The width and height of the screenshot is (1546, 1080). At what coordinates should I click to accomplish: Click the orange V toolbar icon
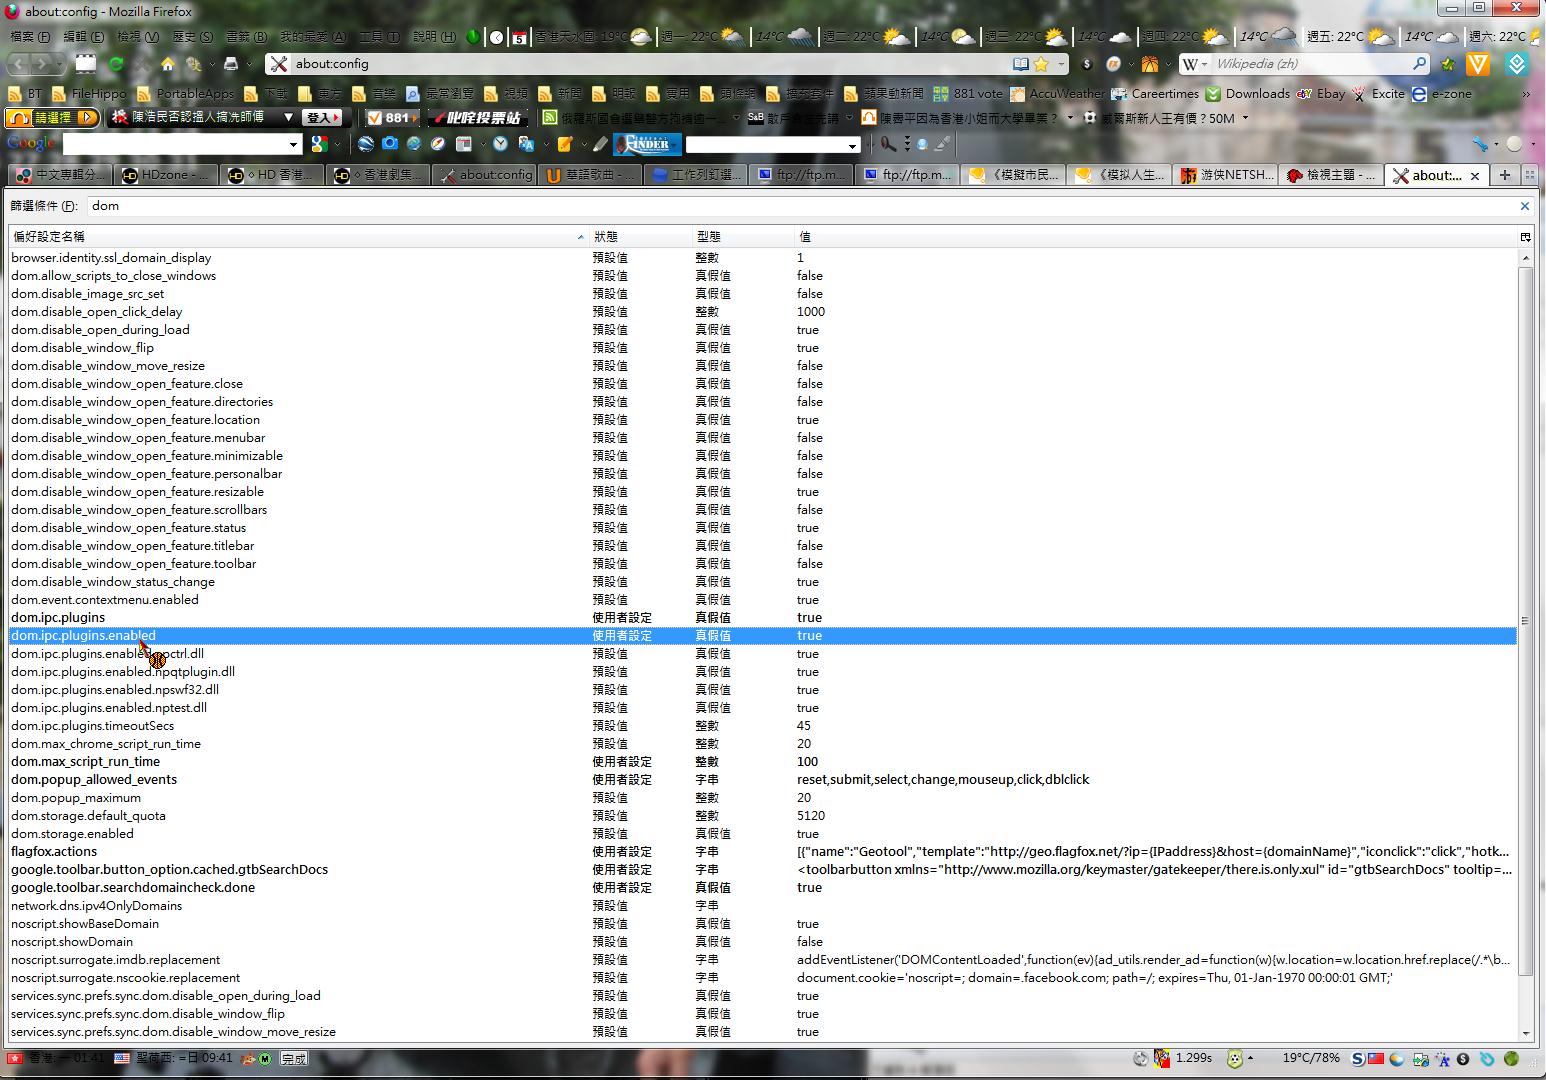pyautogui.click(x=1477, y=64)
